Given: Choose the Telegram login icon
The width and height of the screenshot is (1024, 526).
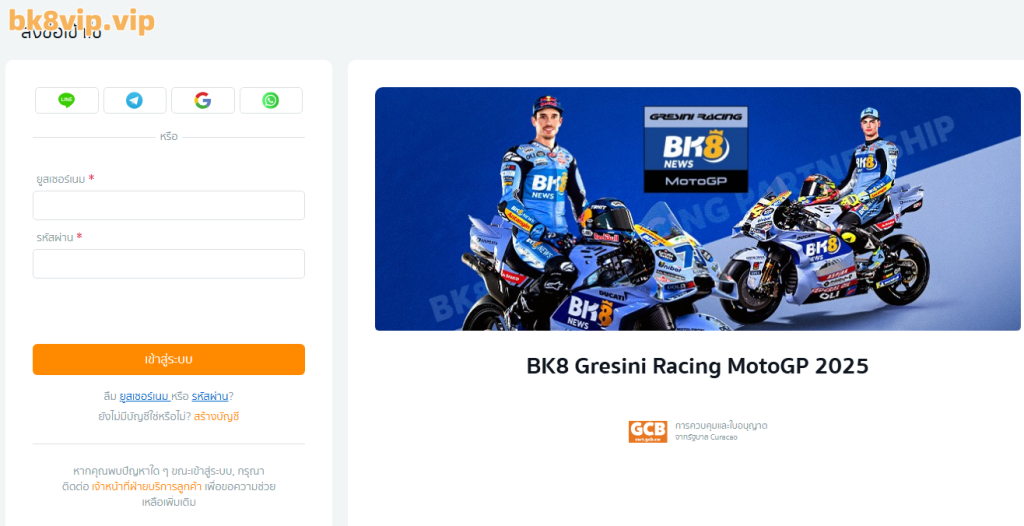Looking at the screenshot, I should 135,101.
